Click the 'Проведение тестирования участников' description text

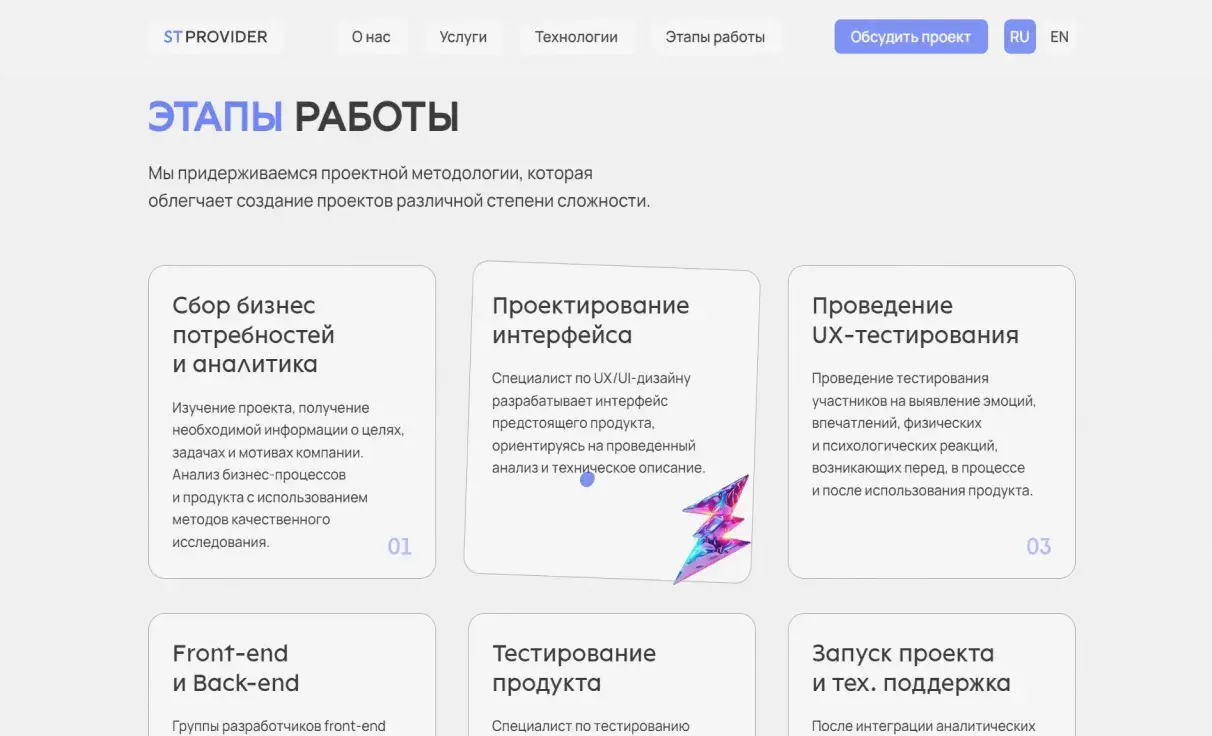[924, 434]
